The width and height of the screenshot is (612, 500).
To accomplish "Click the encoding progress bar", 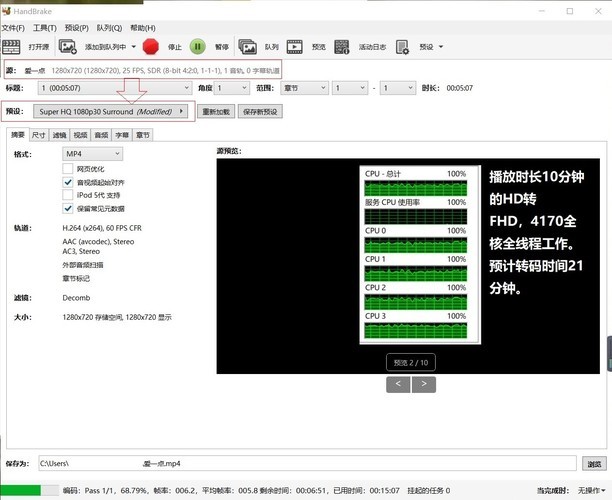I will click(30, 490).
